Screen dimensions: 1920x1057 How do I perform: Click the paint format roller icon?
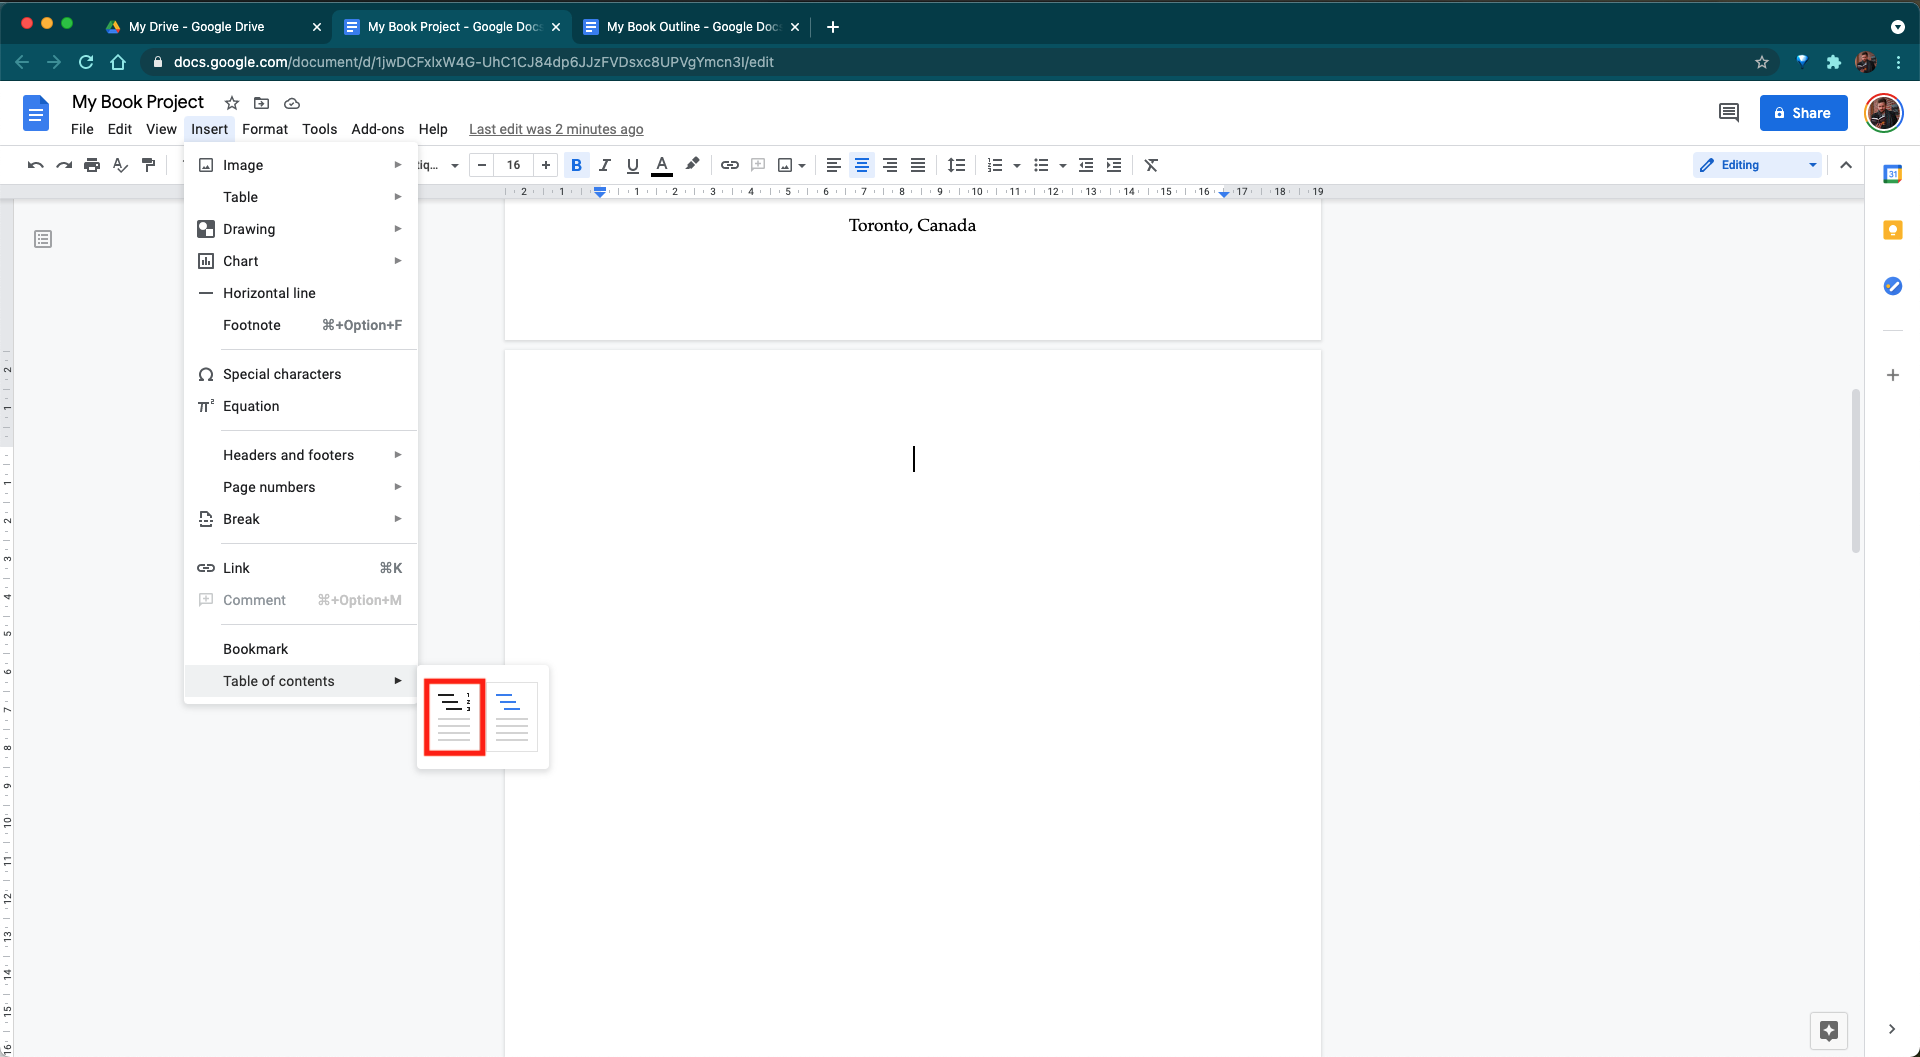149,165
